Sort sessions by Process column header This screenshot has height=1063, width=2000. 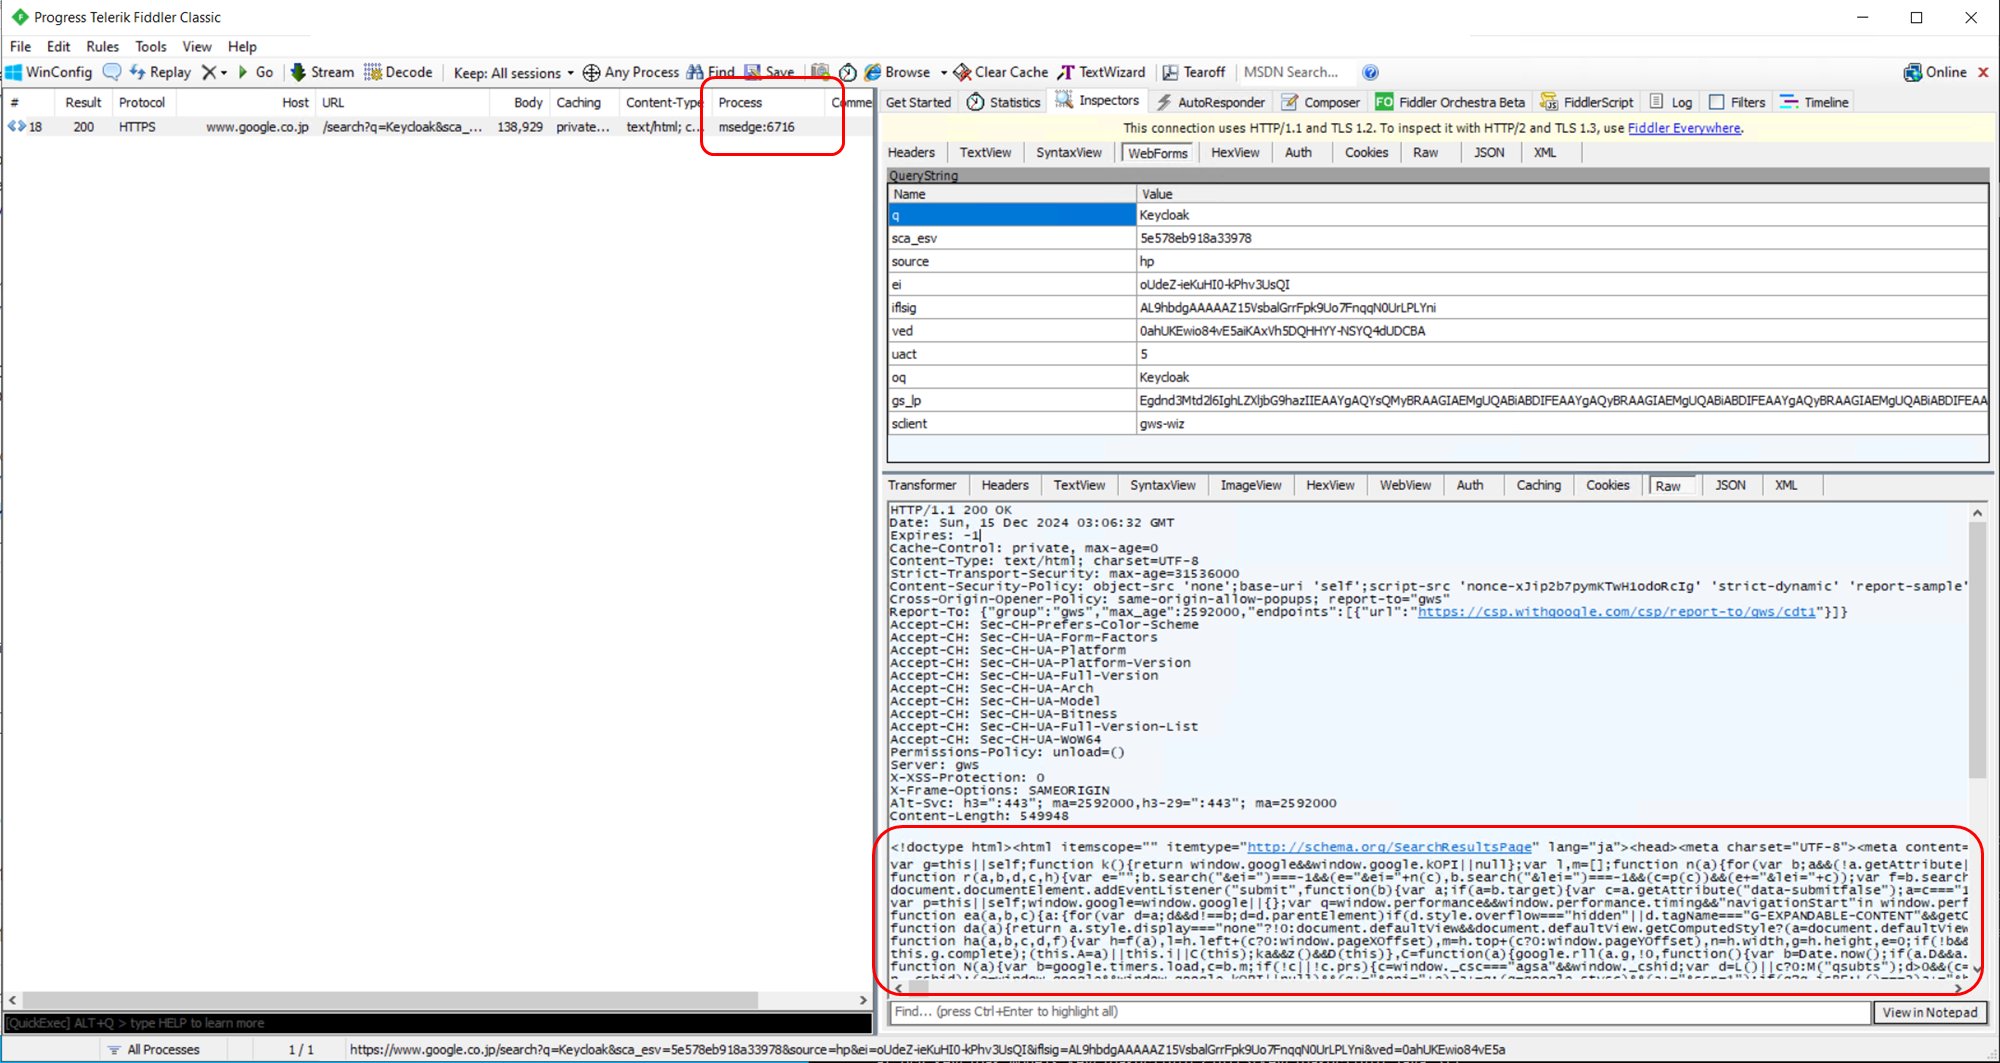(769, 102)
